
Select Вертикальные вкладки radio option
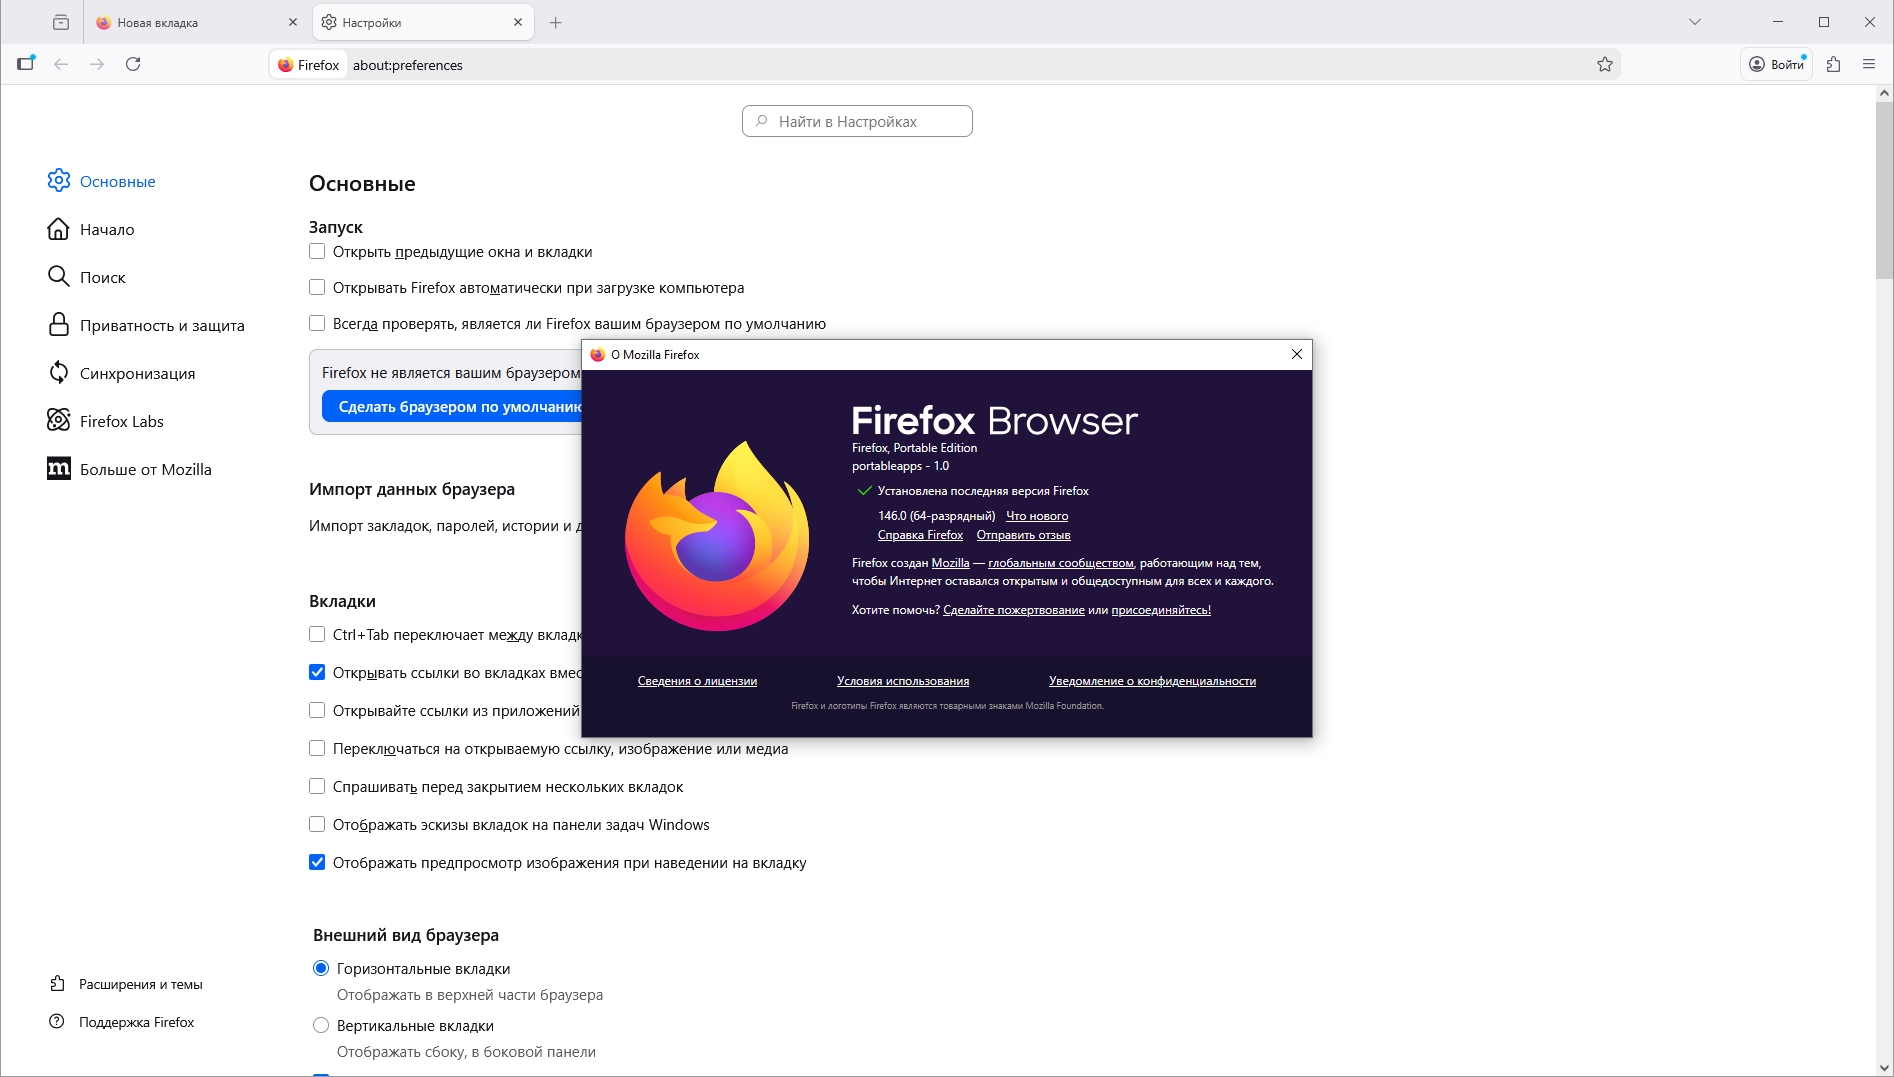click(321, 1026)
